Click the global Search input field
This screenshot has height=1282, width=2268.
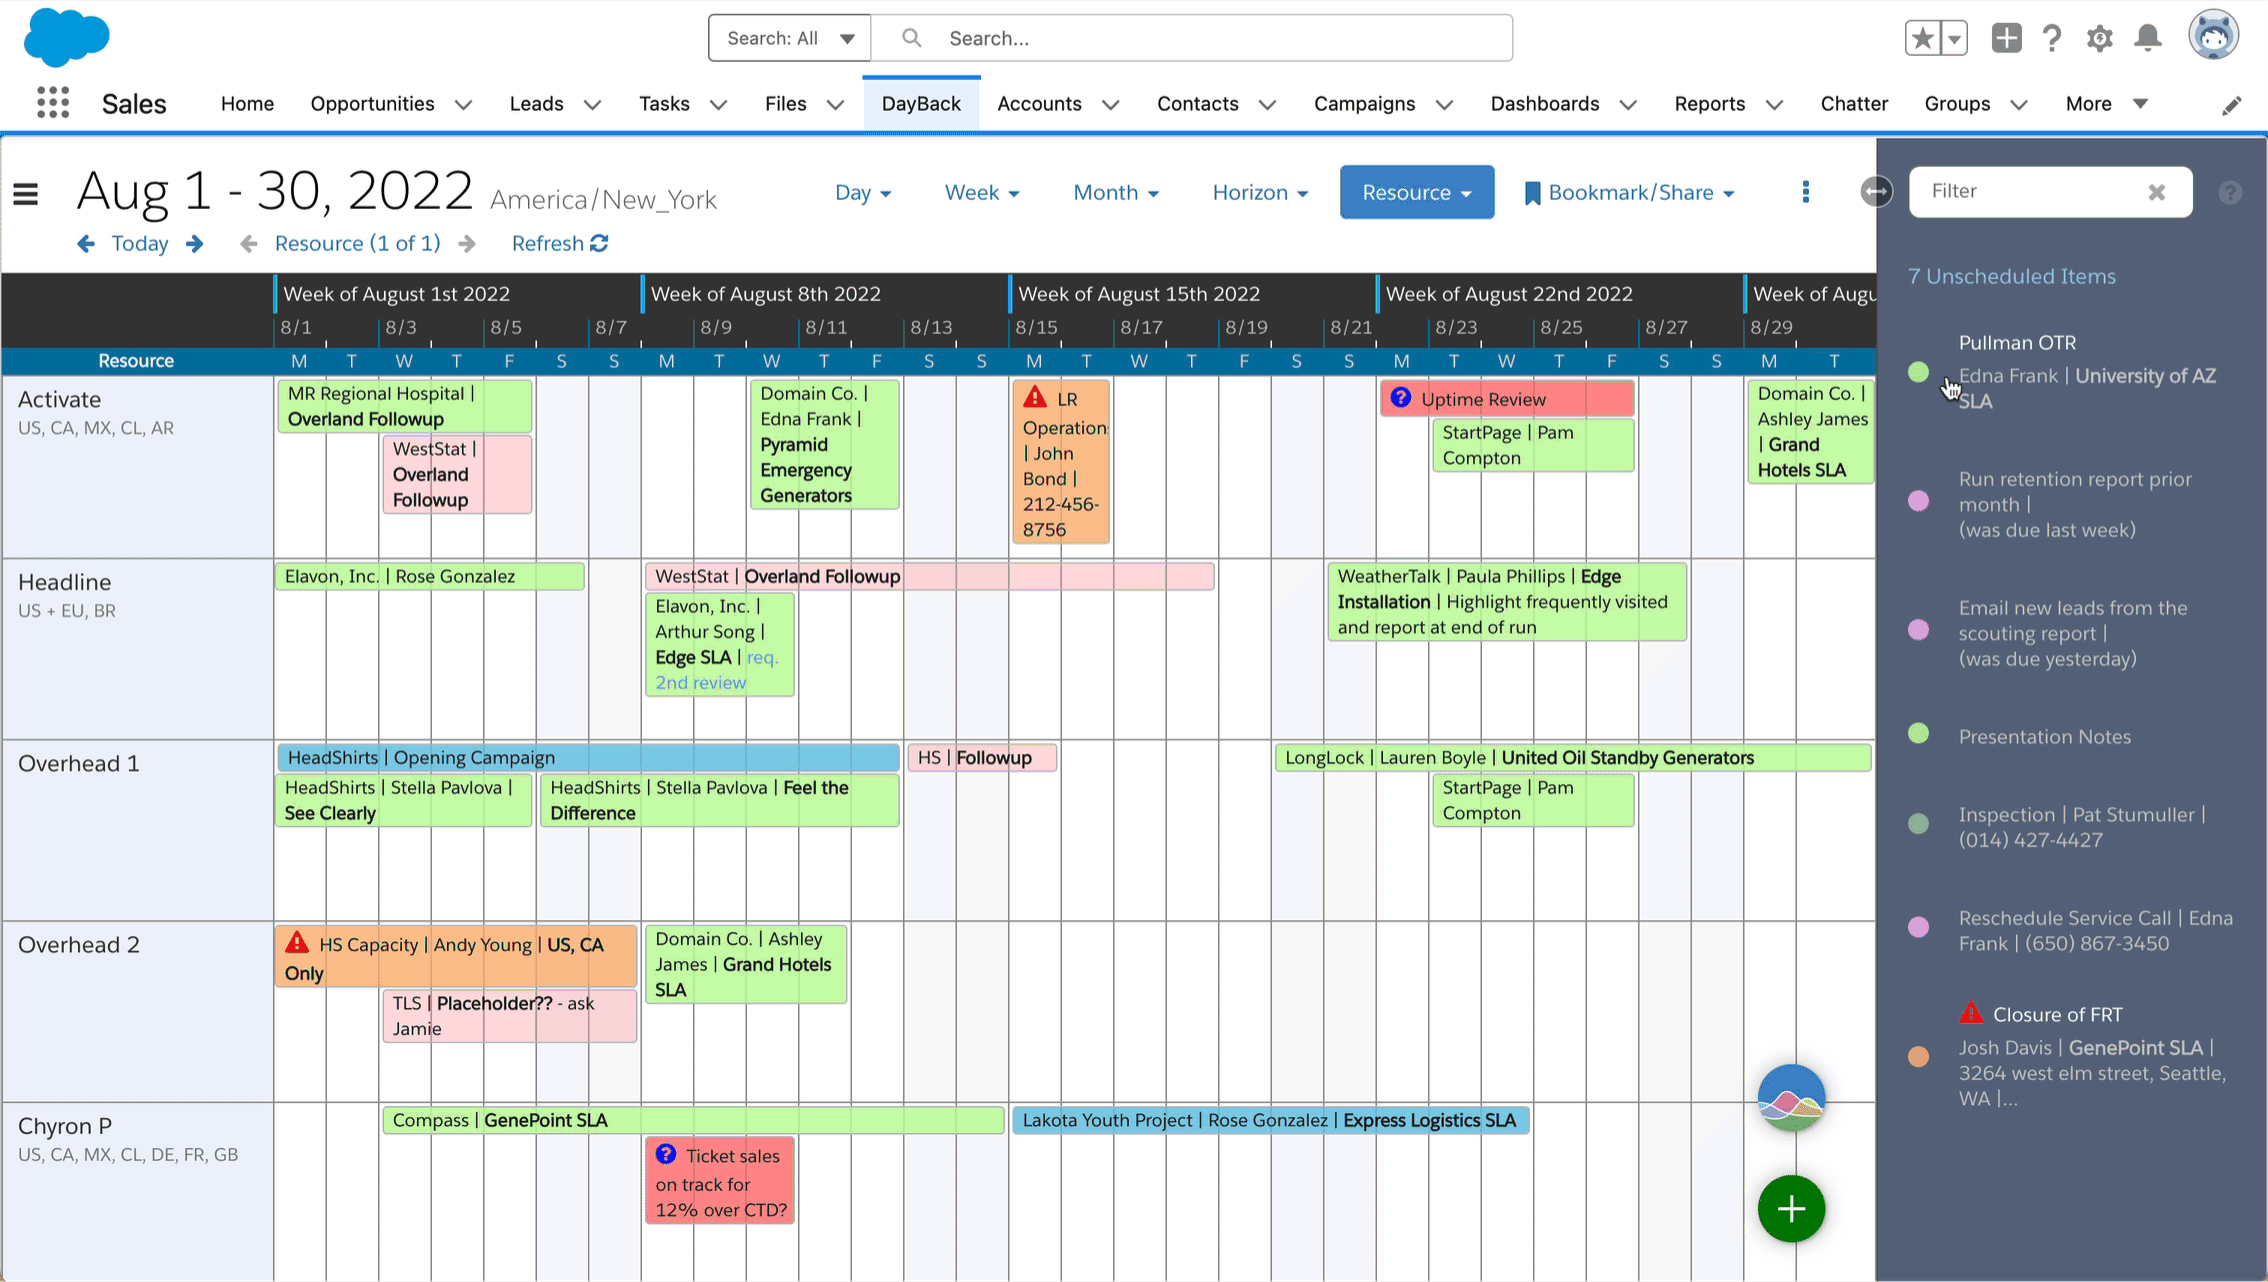tap(1192, 38)
